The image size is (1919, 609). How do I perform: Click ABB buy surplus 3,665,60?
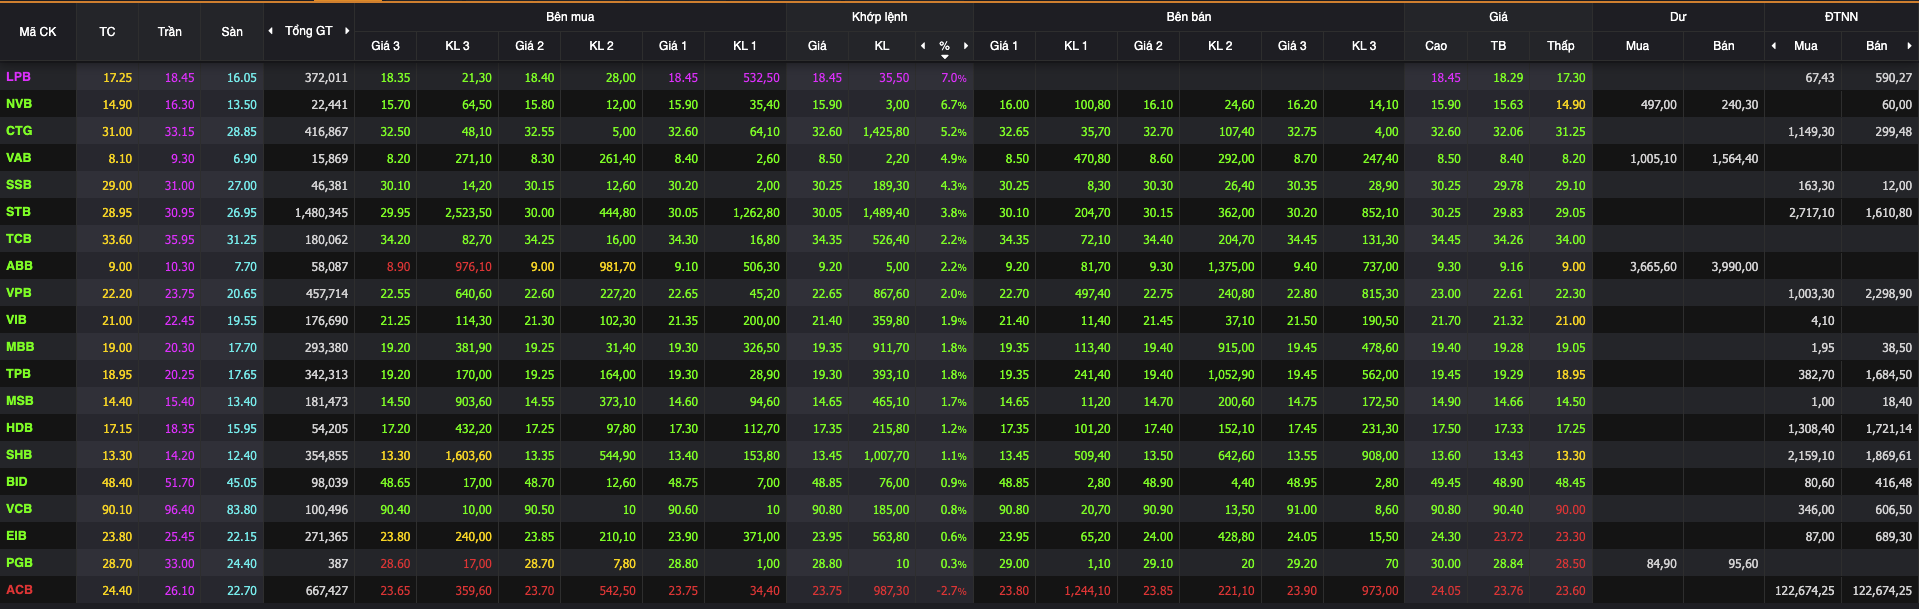1653,267
